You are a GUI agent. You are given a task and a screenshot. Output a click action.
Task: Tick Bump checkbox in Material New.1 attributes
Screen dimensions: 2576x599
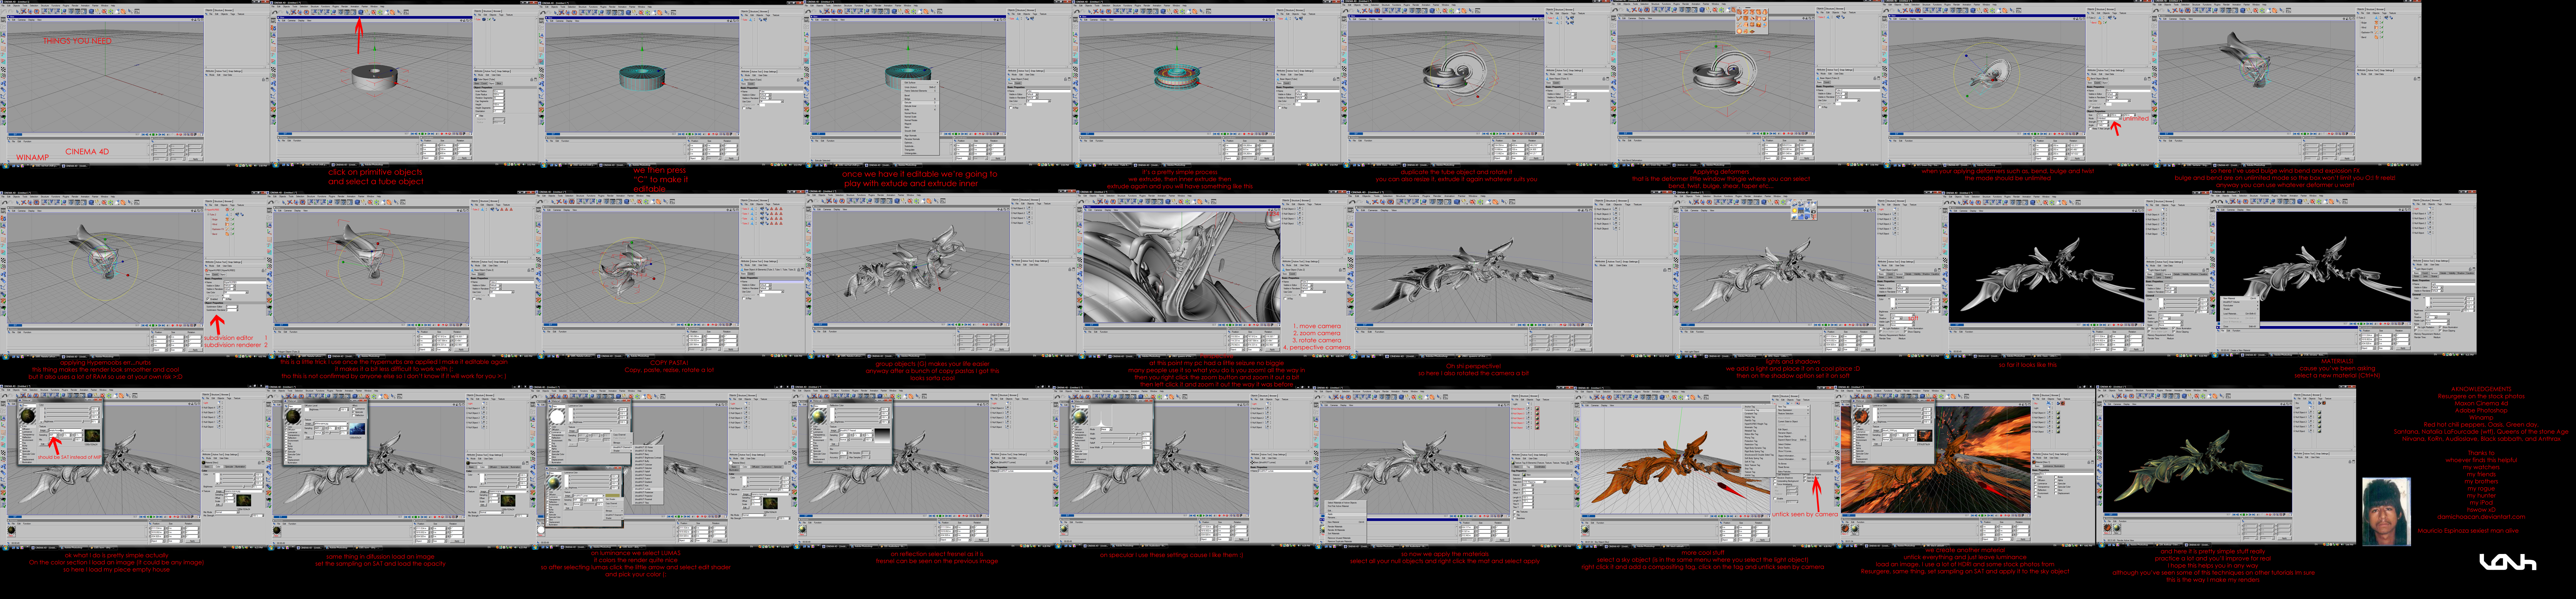tap(2056, 477)
